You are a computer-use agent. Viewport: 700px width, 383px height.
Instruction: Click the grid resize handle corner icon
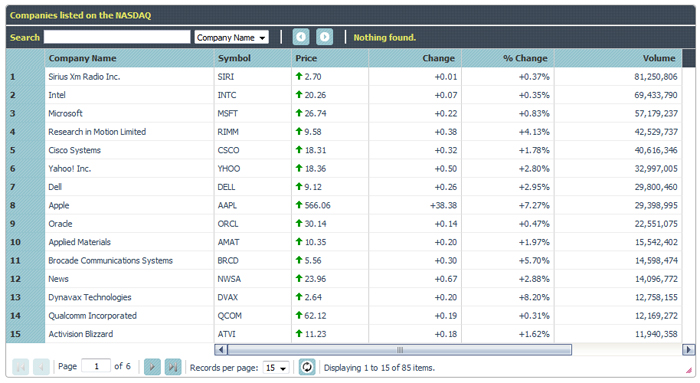click(x=689, y=370)
